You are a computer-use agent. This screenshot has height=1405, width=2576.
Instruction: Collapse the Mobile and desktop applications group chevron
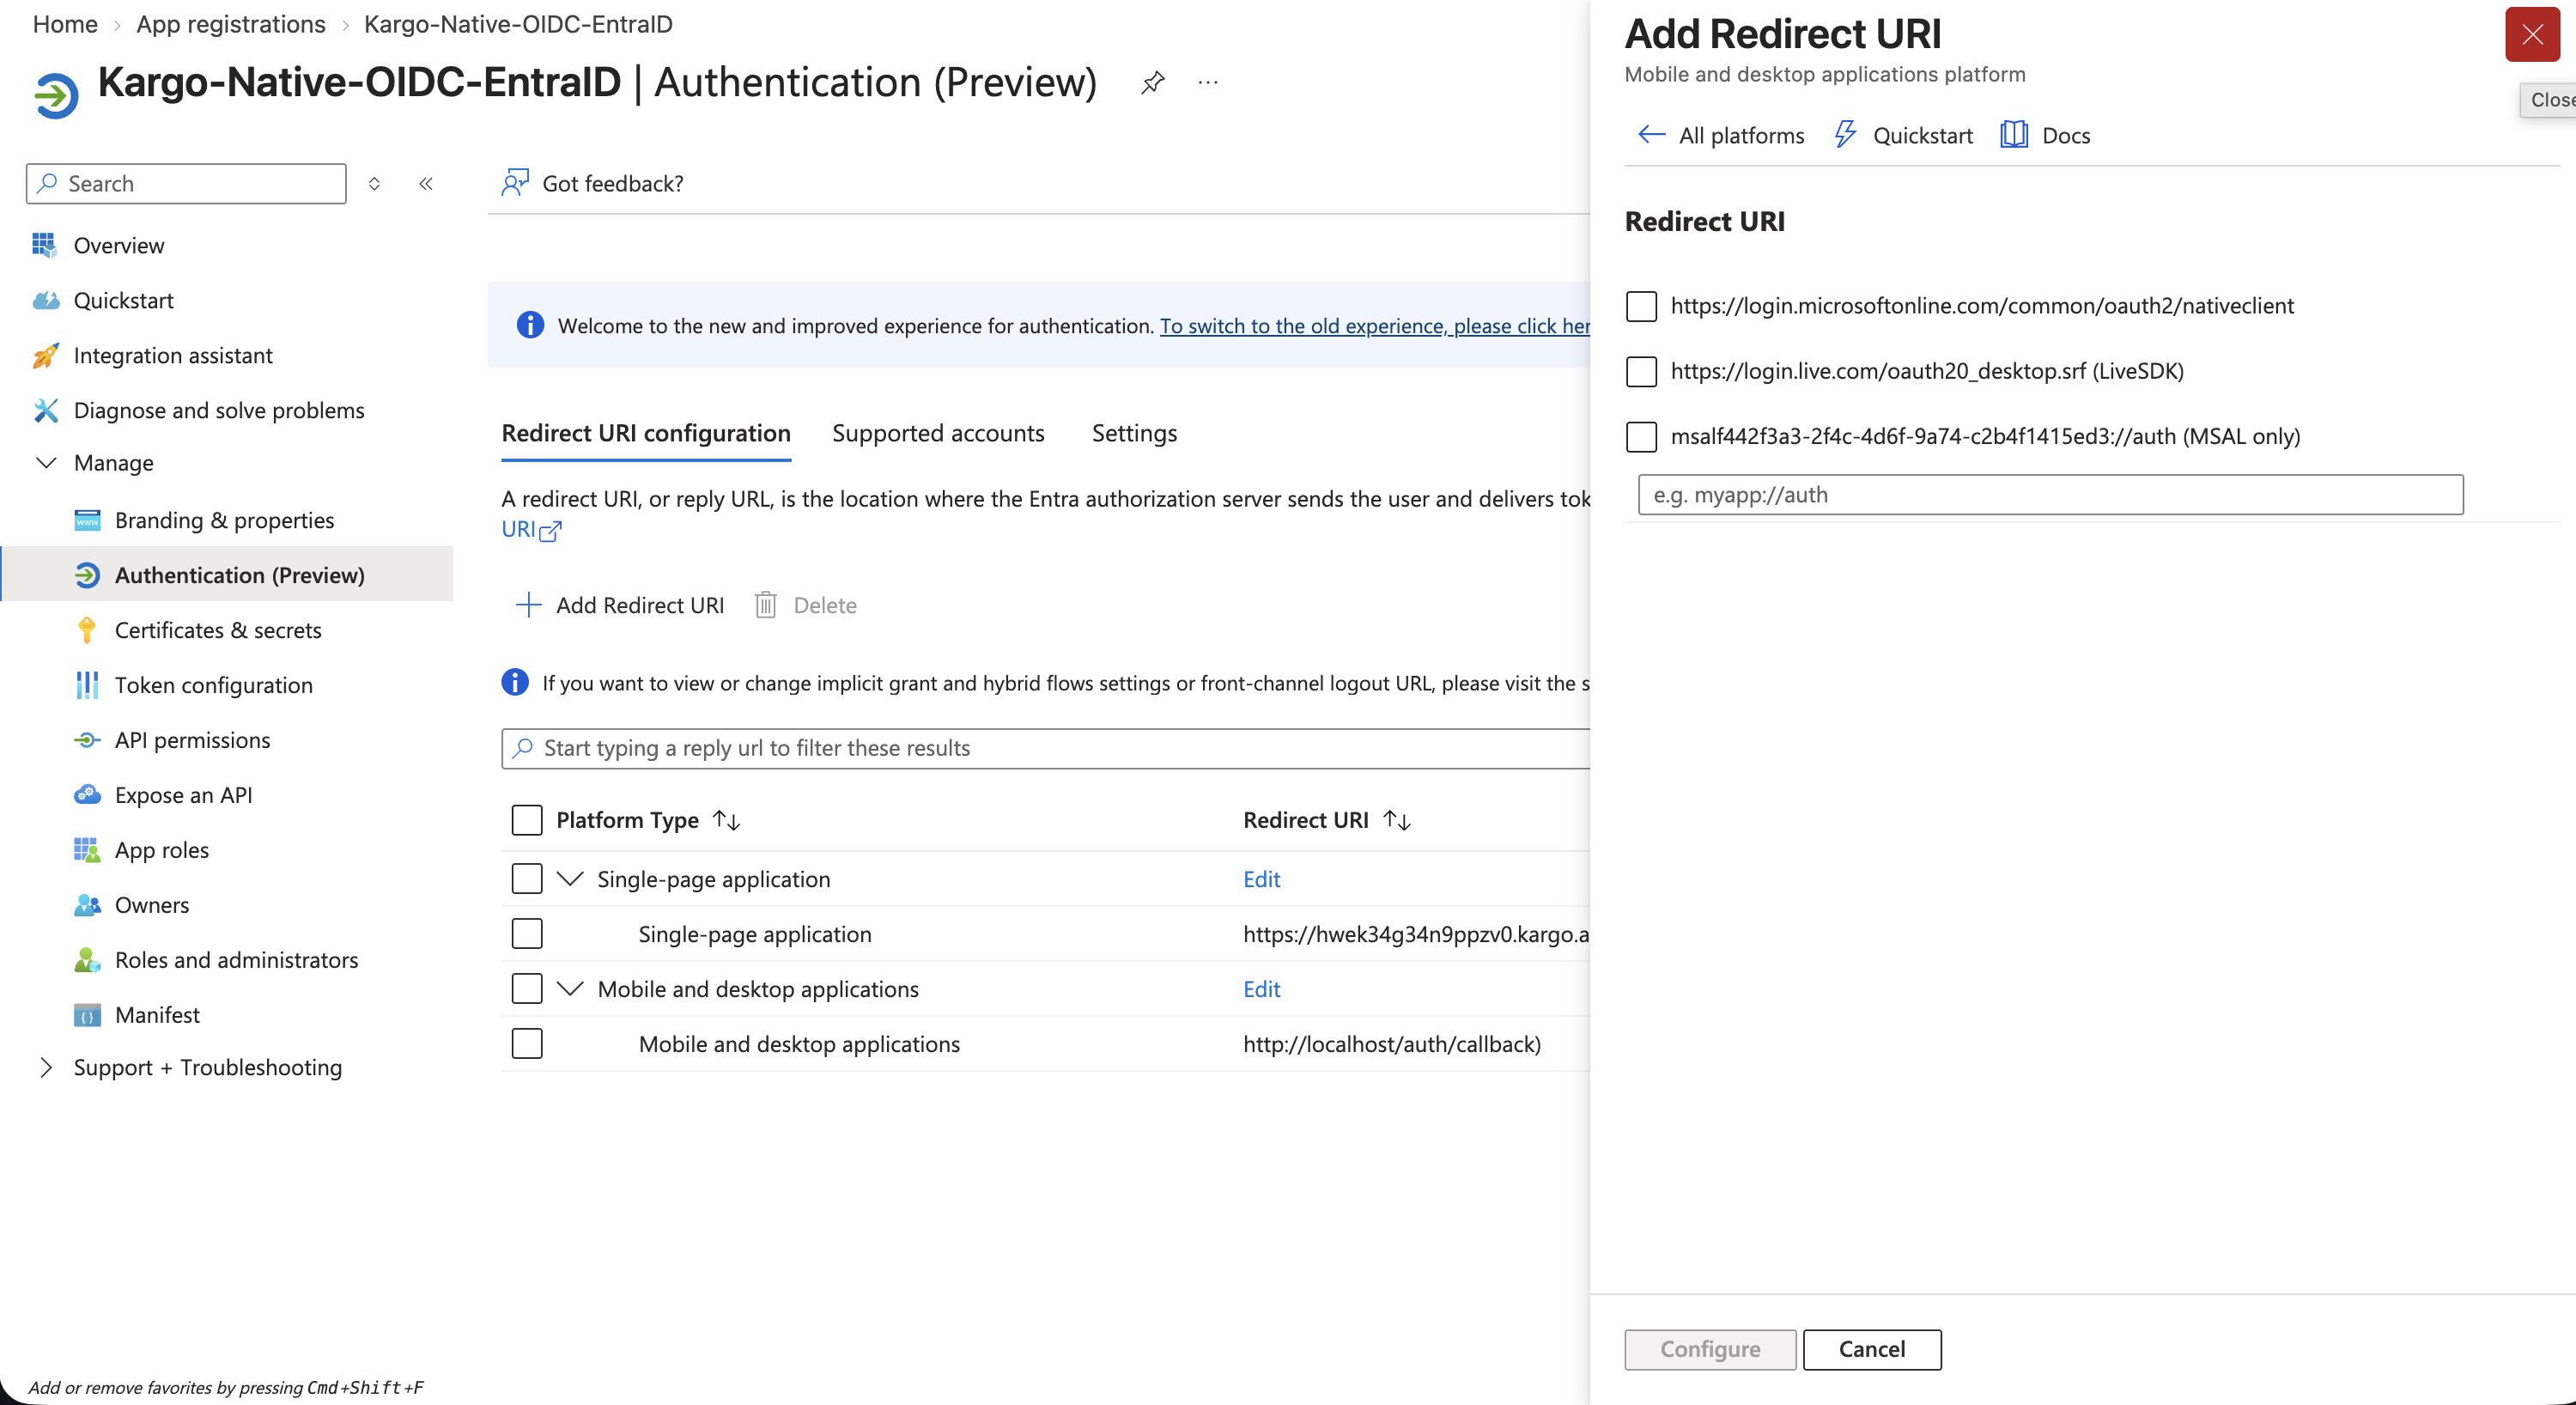coord(570,989)
